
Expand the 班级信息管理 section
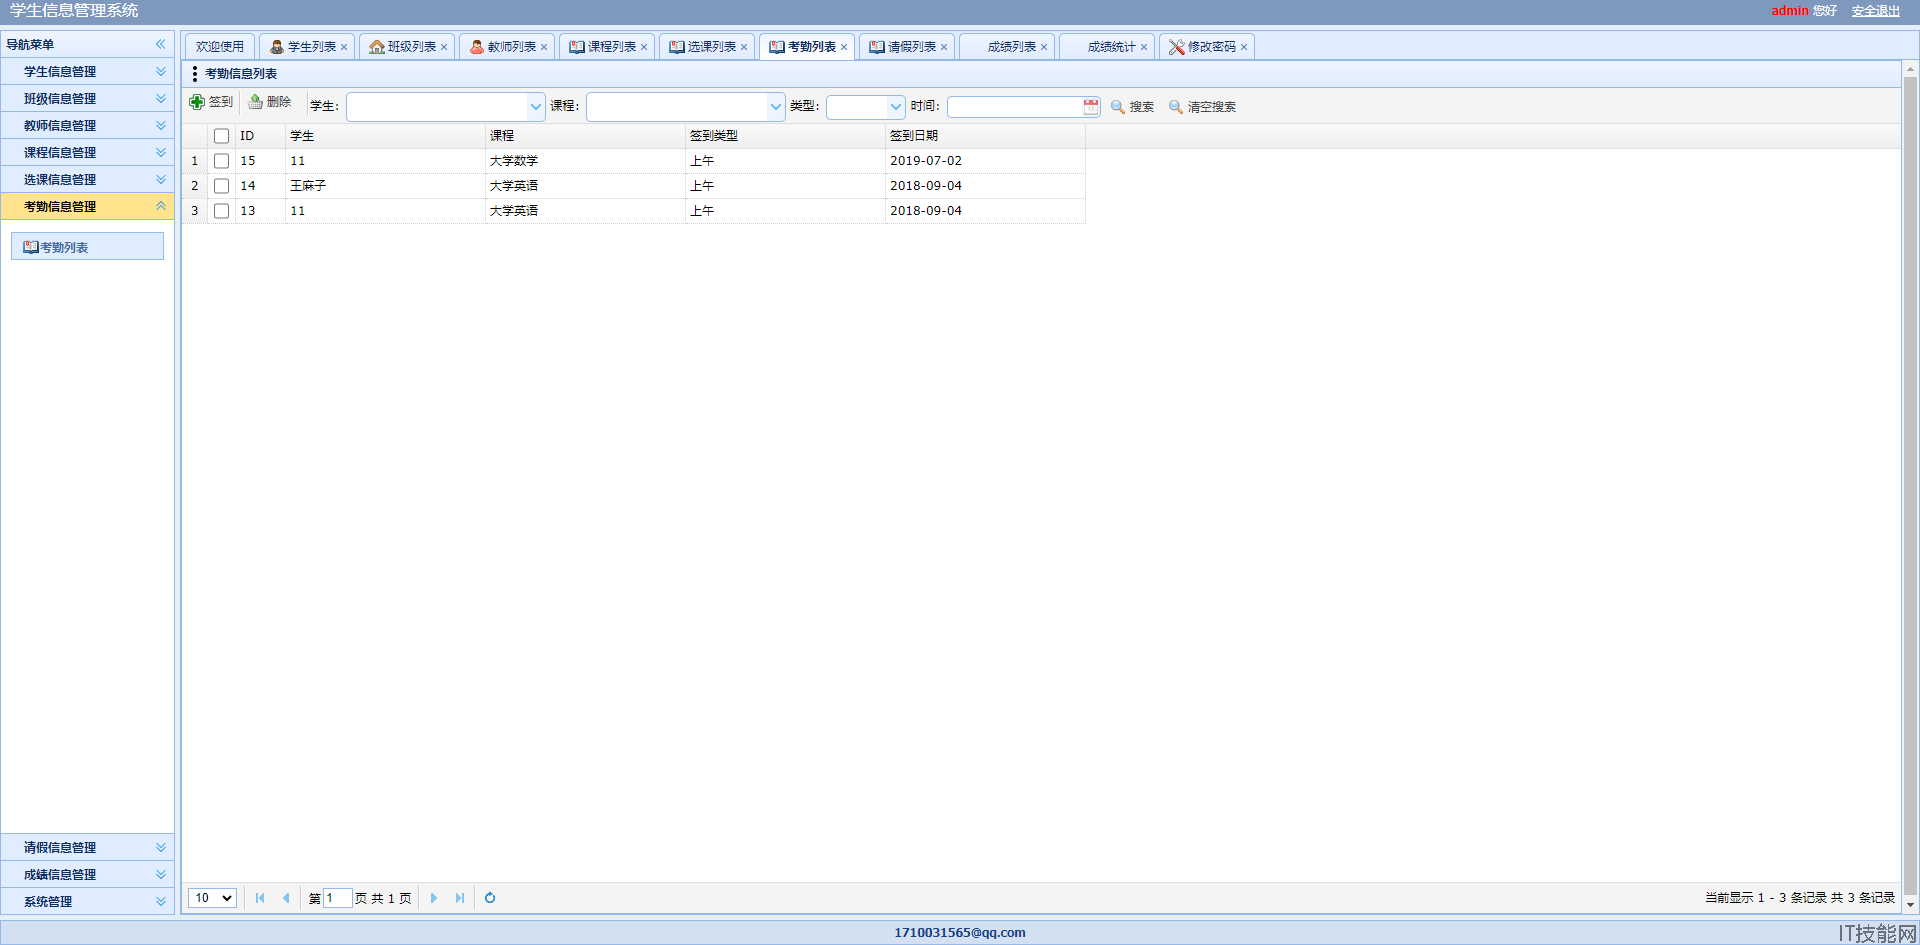(x=87, y=99)
